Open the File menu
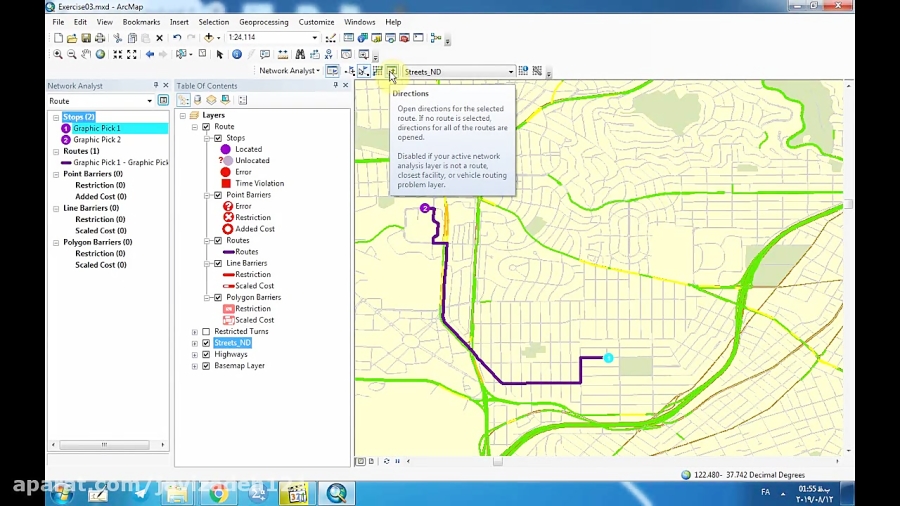 click(58, 22)
